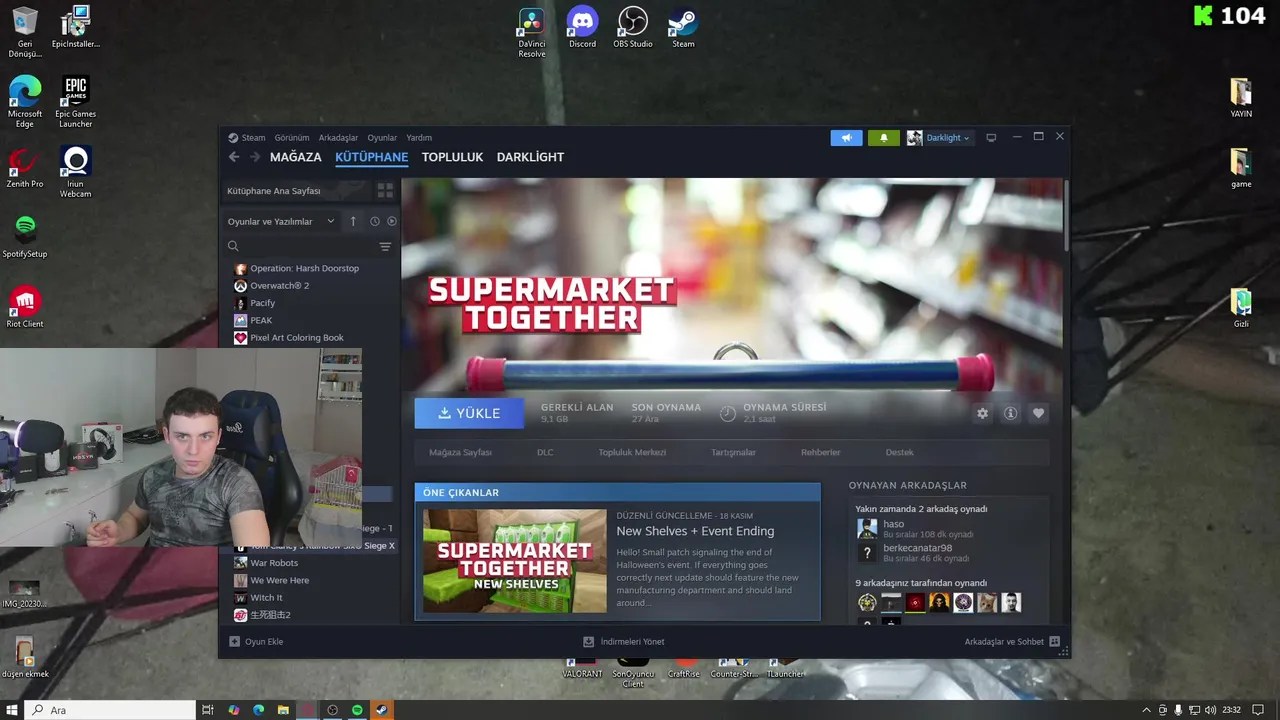
Task: Click Steam's blue megaphone announcements icon
Action: (x=846, y=138)
